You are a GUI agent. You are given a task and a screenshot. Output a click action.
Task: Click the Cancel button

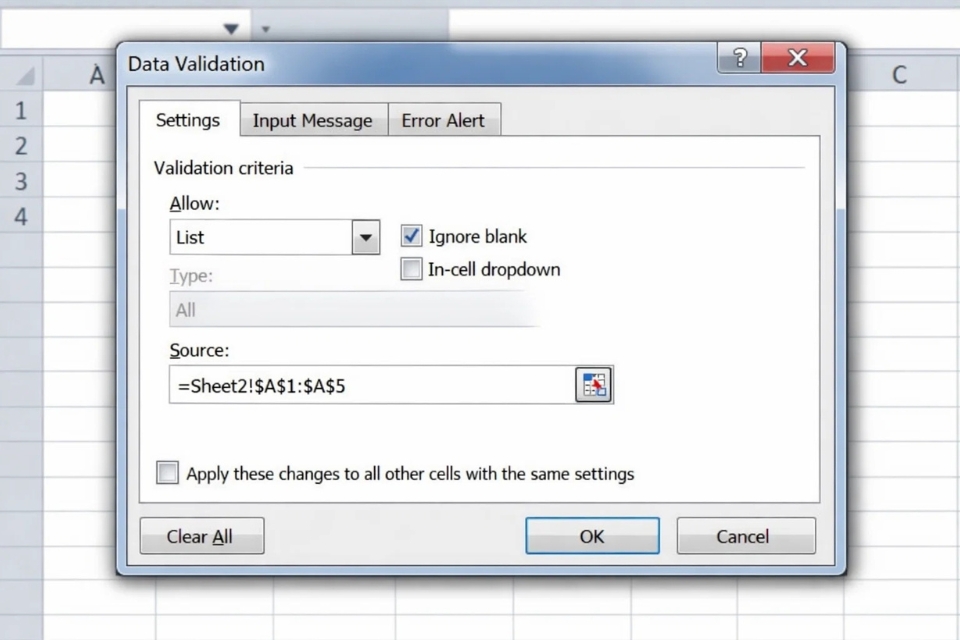tap(746, 535)
